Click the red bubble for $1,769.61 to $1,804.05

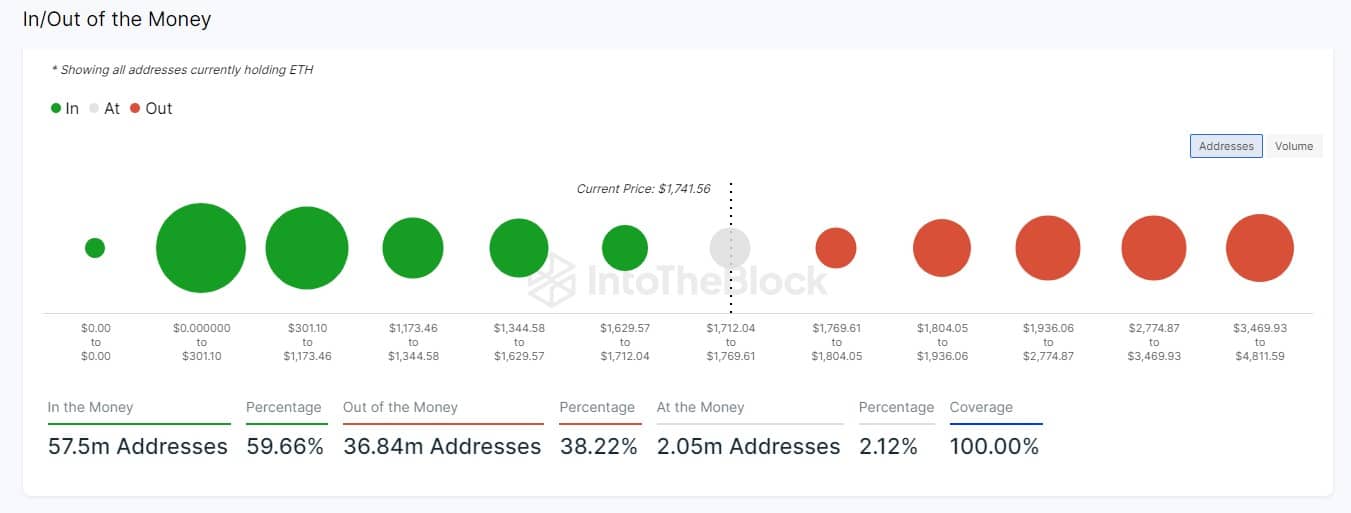coord(836,248)
